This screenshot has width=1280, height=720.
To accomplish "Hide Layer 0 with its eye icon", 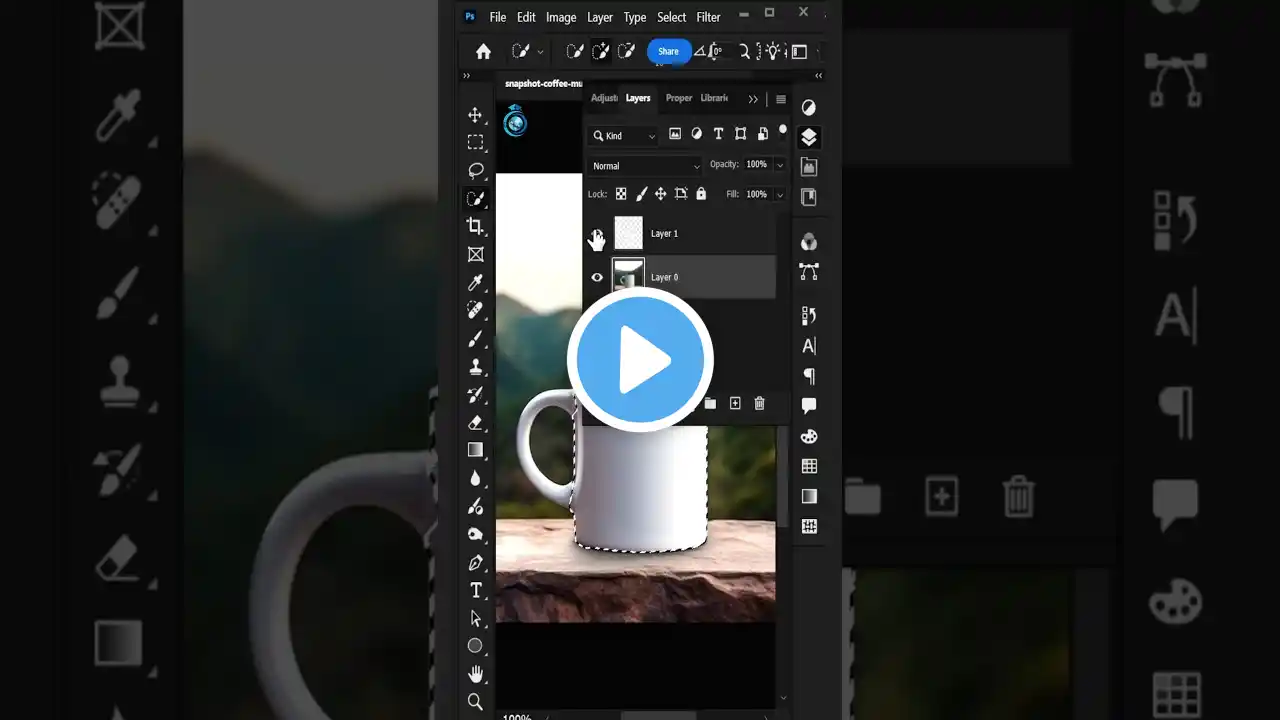I will tap(597, 278).
